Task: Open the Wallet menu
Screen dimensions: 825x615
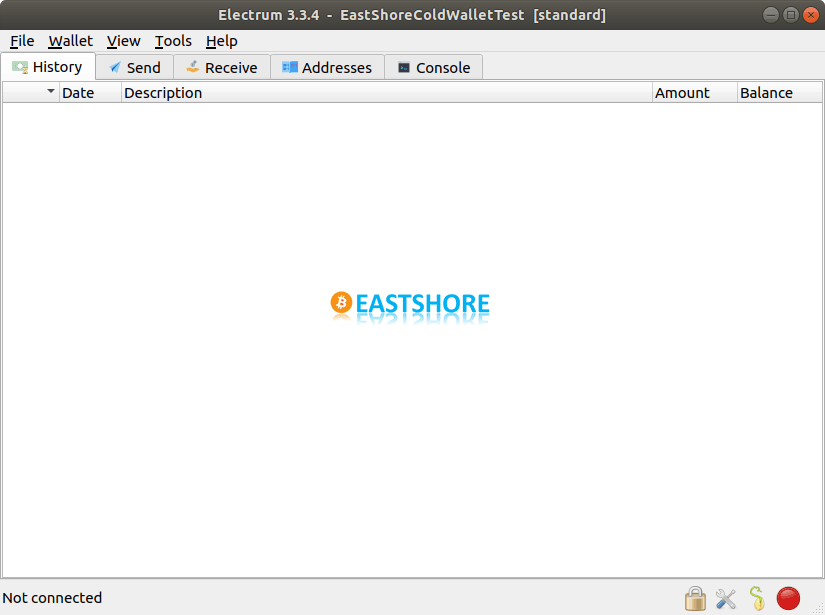Action: coord(71,41)
